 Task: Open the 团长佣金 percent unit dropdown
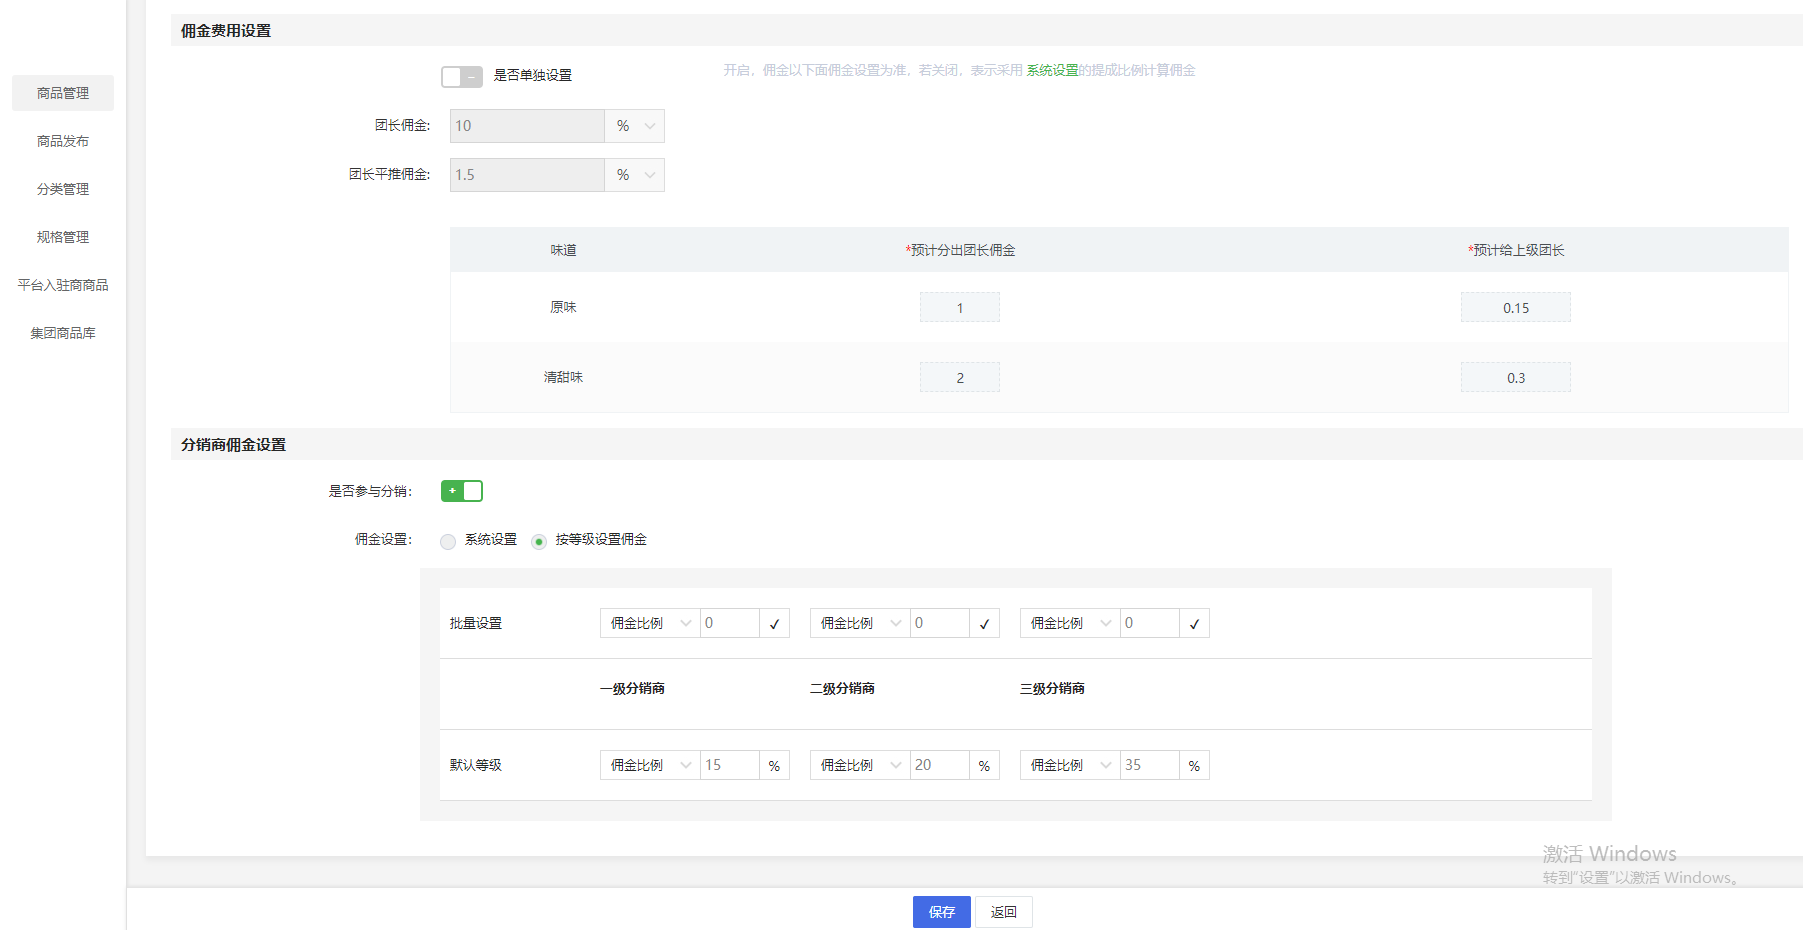coord(634,126)
